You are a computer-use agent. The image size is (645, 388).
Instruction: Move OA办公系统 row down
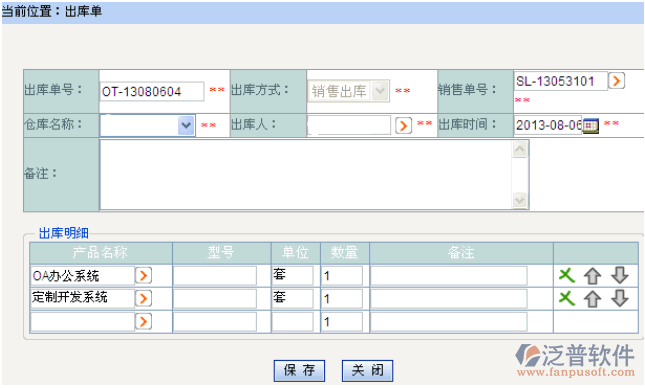click(619, 275)
